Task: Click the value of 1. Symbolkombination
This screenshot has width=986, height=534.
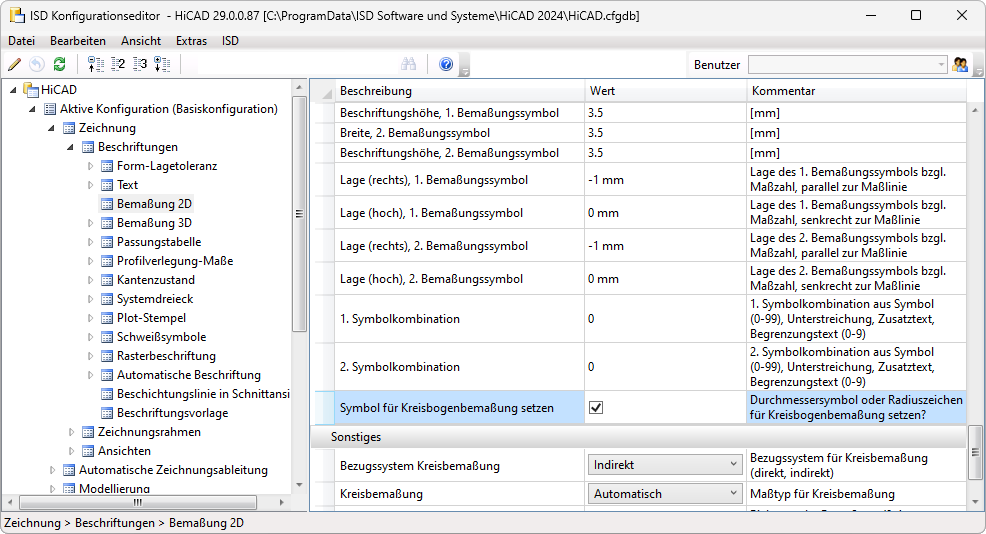Action: tap(665, 319)
